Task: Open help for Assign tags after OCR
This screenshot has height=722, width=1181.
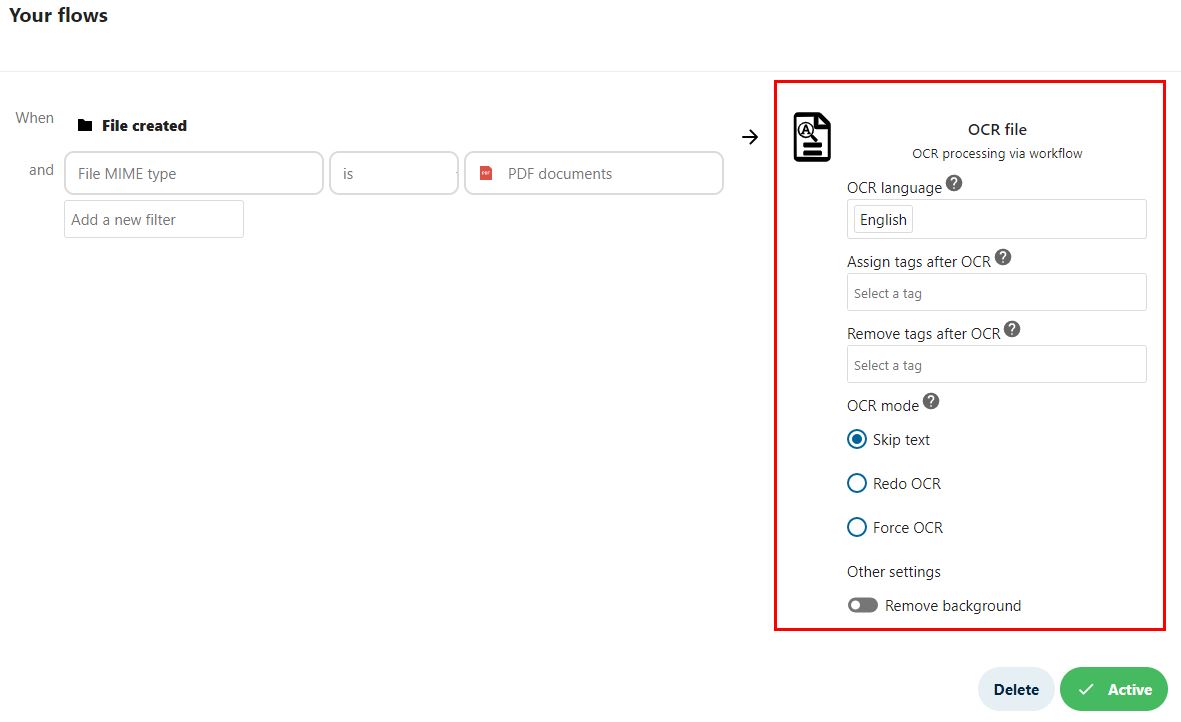Action: tap(1002, 257)
